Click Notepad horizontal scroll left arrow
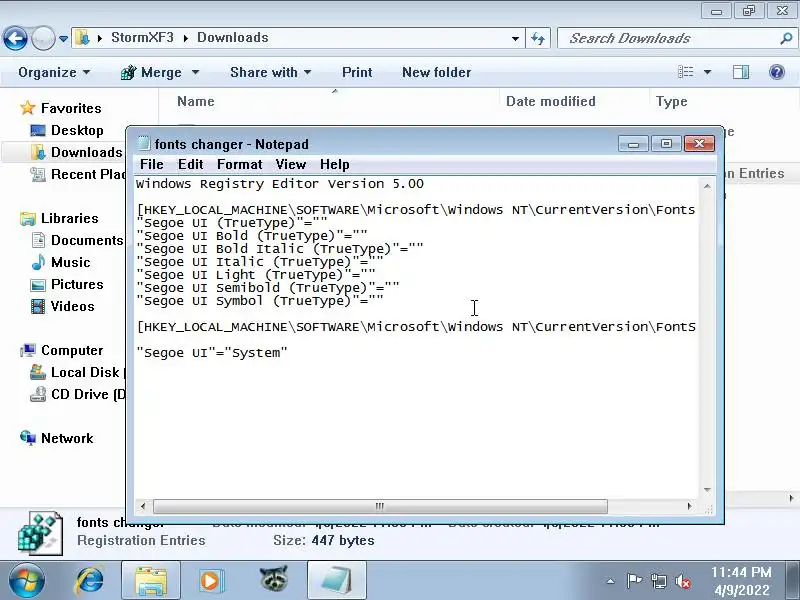The height and width of the screenshot is (600, 800). pos(143,506)
